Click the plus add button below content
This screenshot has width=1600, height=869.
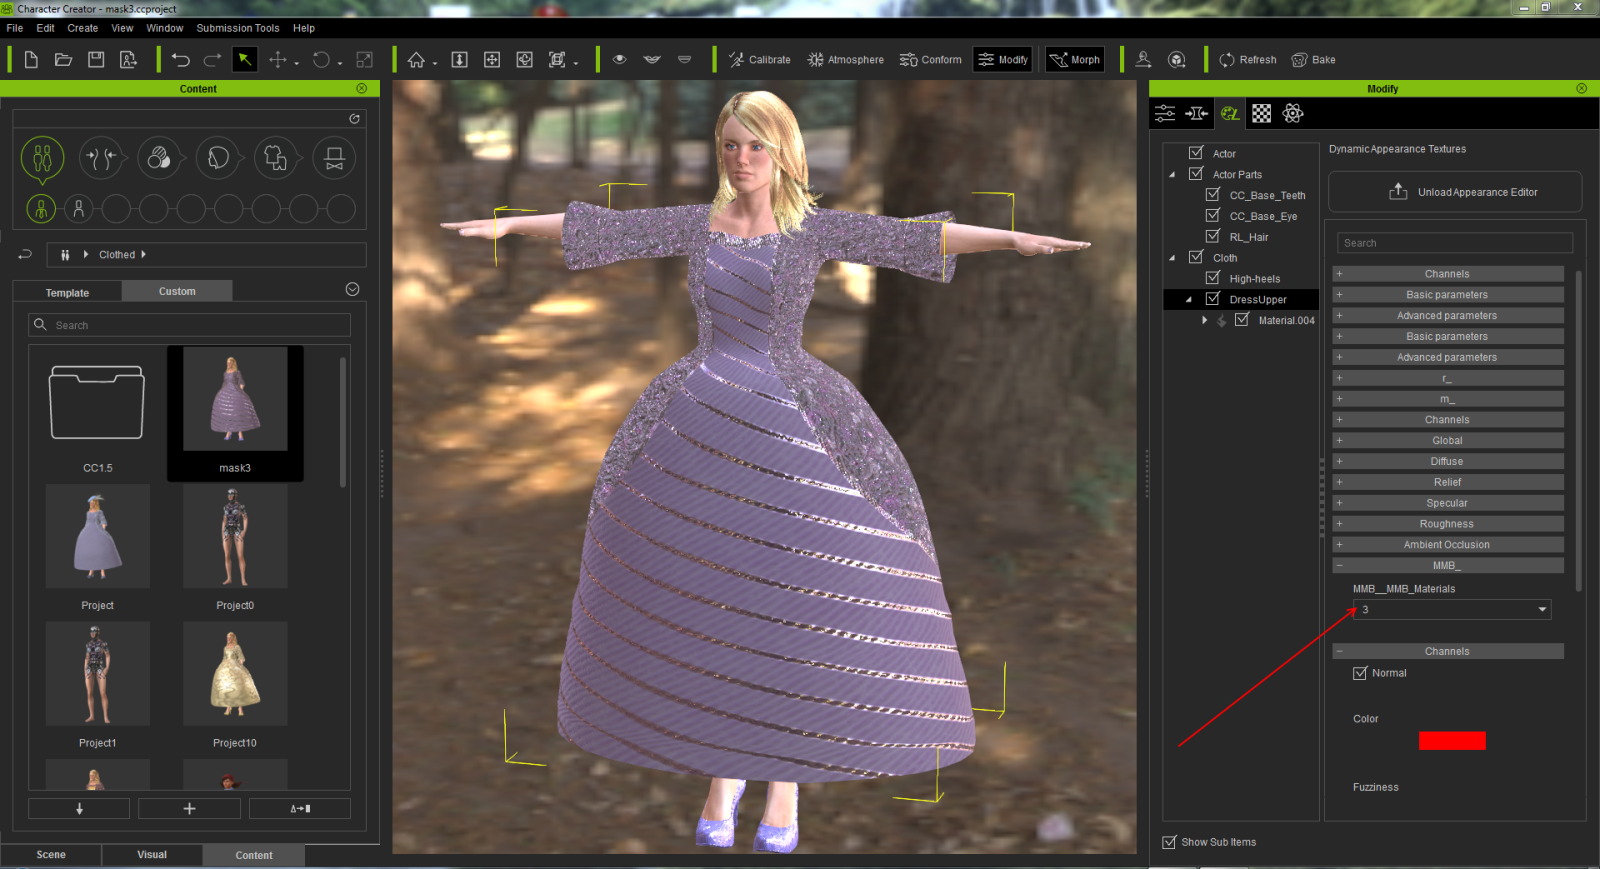(x=189, y=808)
